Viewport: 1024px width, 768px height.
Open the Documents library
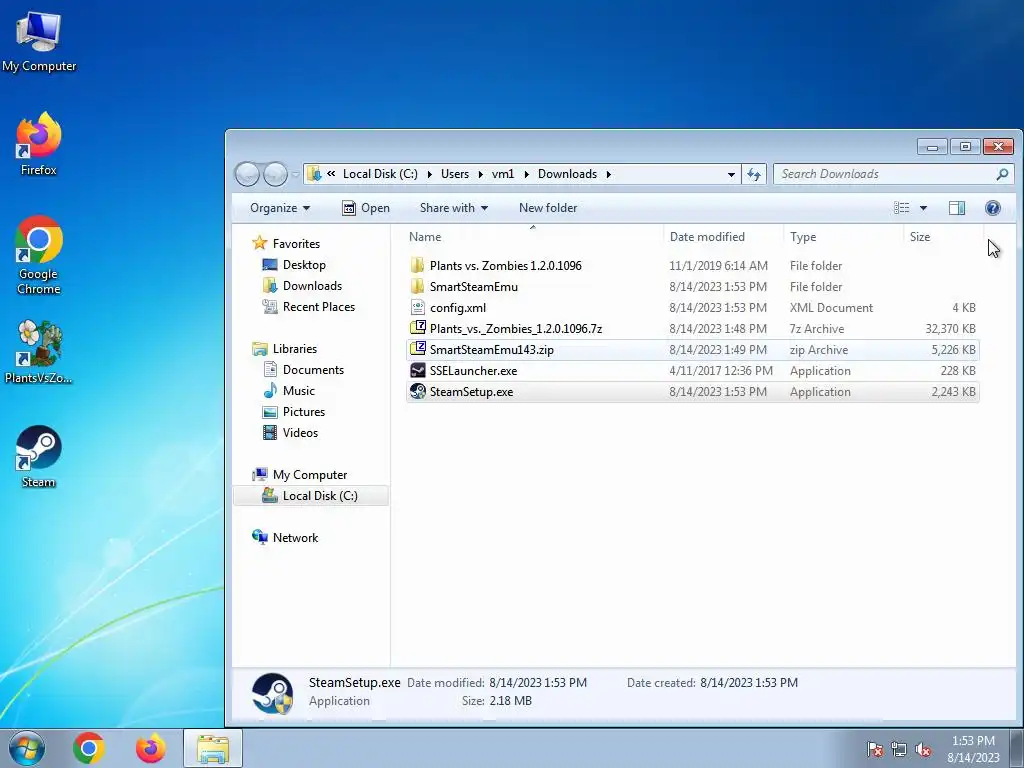pos(313,370)
